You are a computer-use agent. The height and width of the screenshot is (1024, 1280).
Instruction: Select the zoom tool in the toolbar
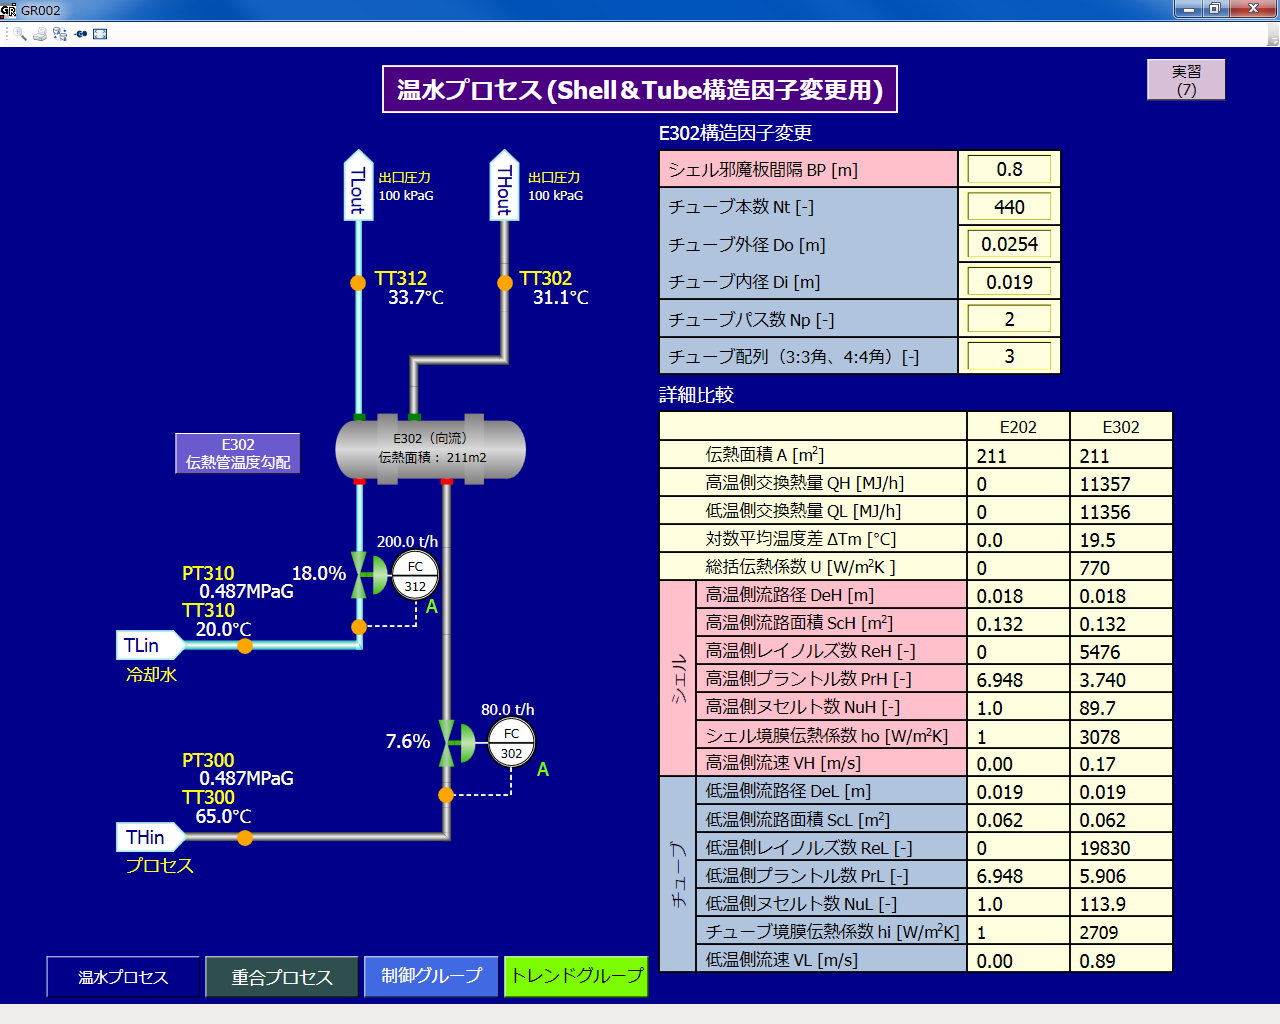pyautogui.click(x=19, y=33)
